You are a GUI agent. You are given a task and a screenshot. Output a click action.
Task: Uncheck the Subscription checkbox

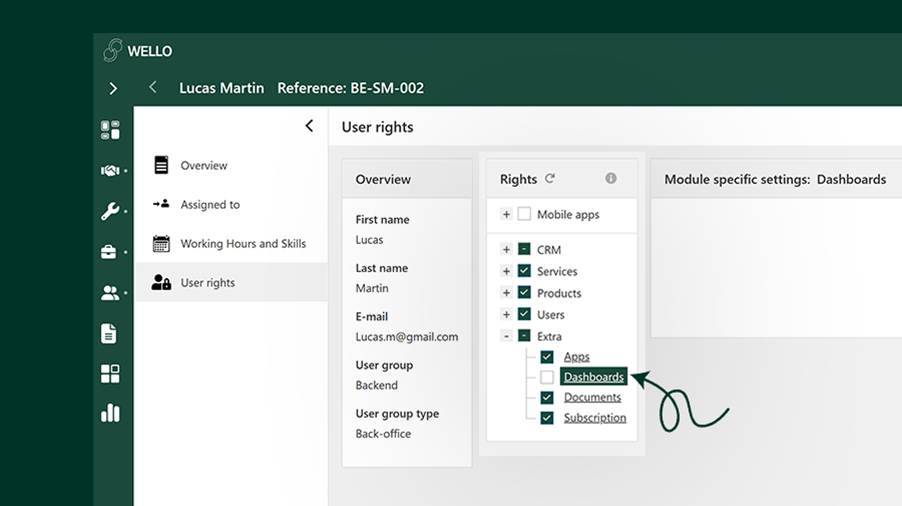click(x=547, y=418)
